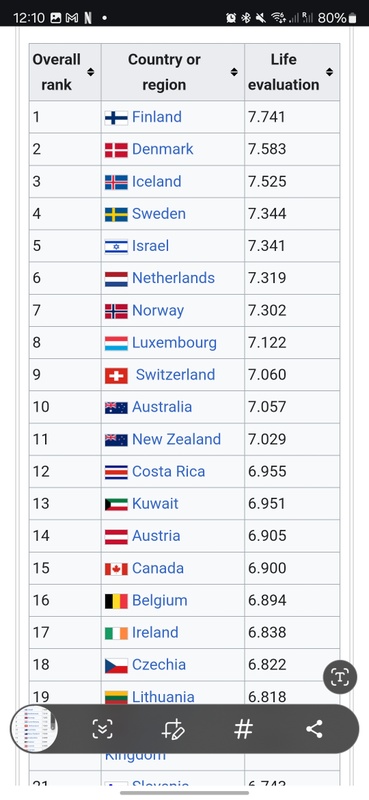Open the Czechia link
This screenshot has height=800, width=369.
159,664
